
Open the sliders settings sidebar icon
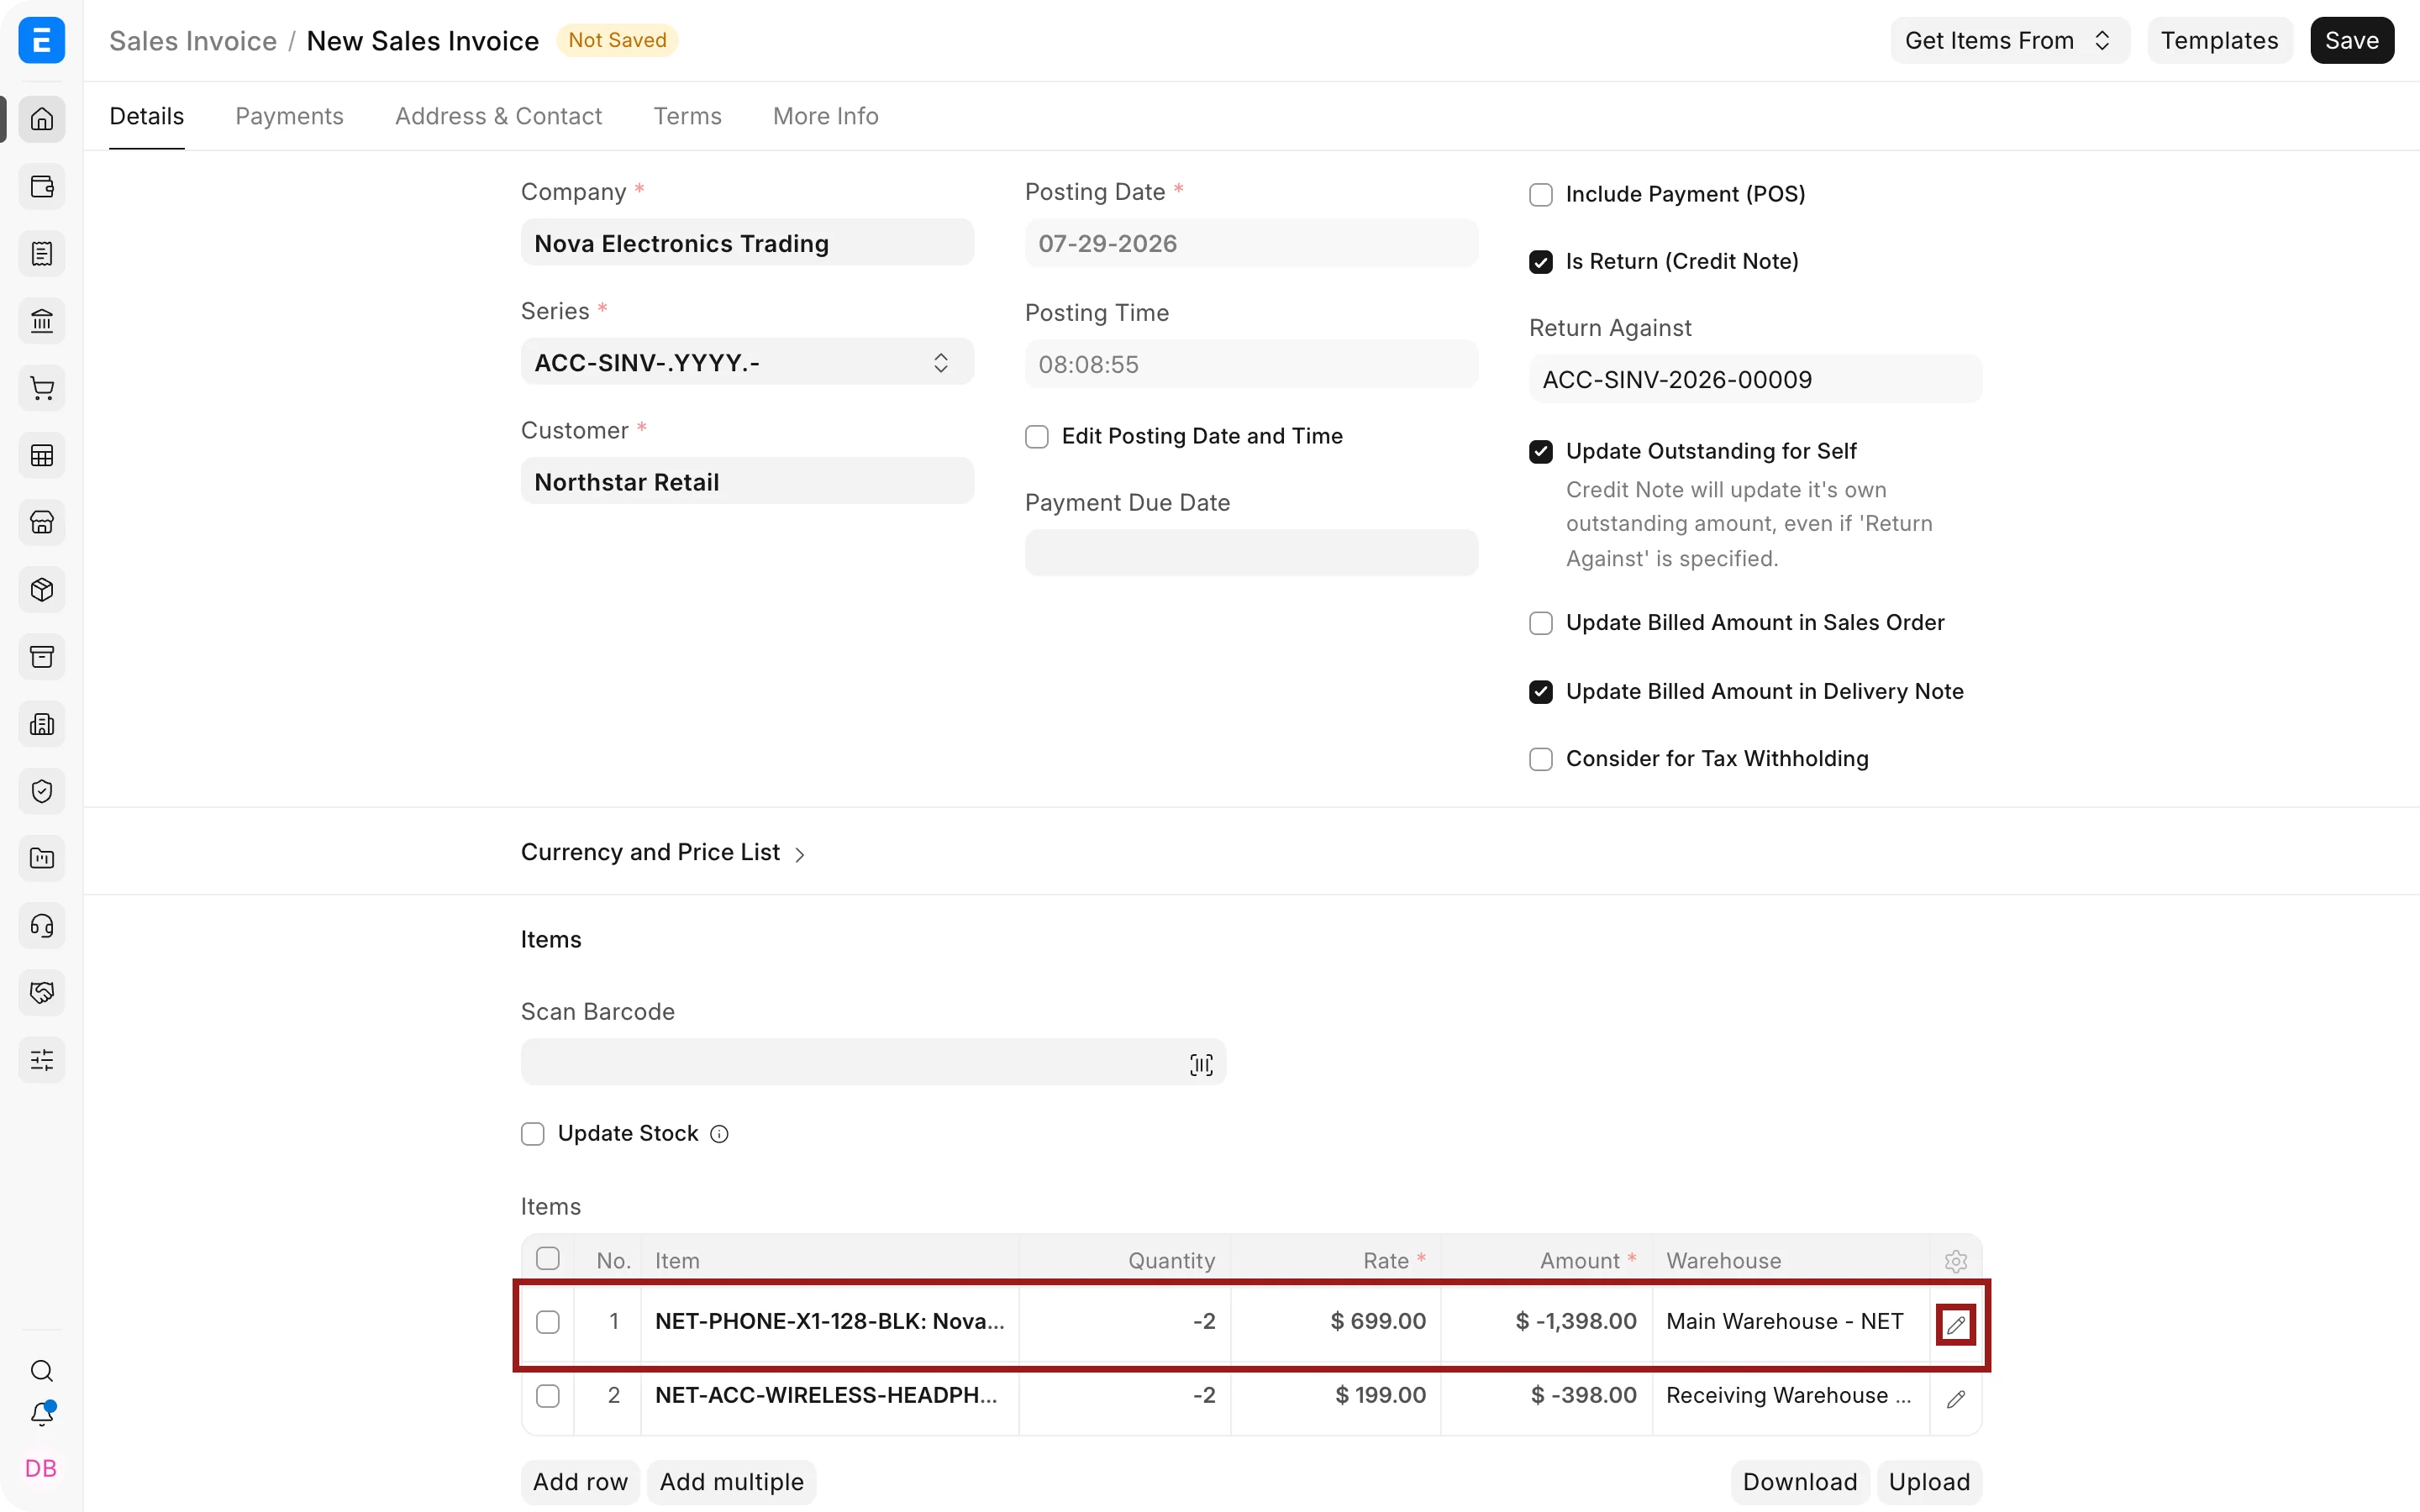point(42,1060)
